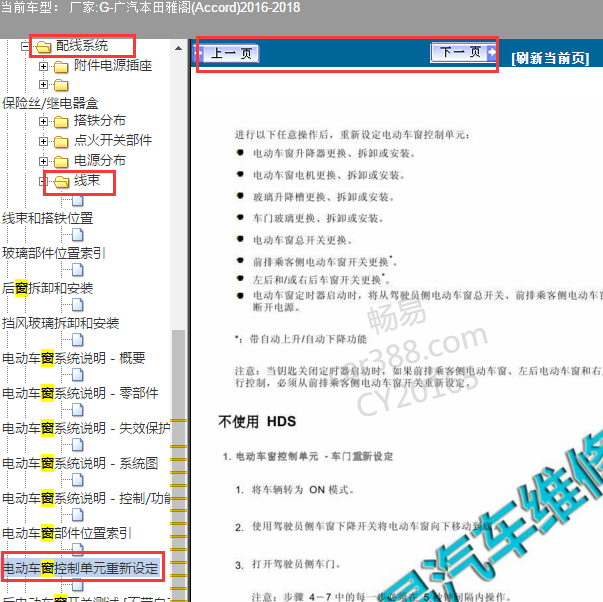Screen dimensions: 603x602
Task: Open 电动车窗系统说明 - 失效保护
Action: [x=86, y=428]
